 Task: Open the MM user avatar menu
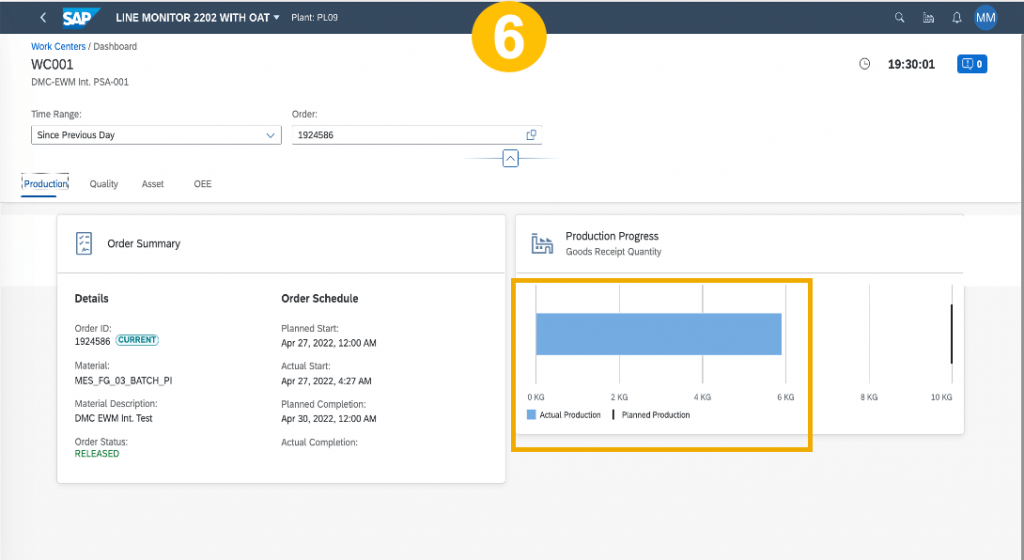coord(985,18)
